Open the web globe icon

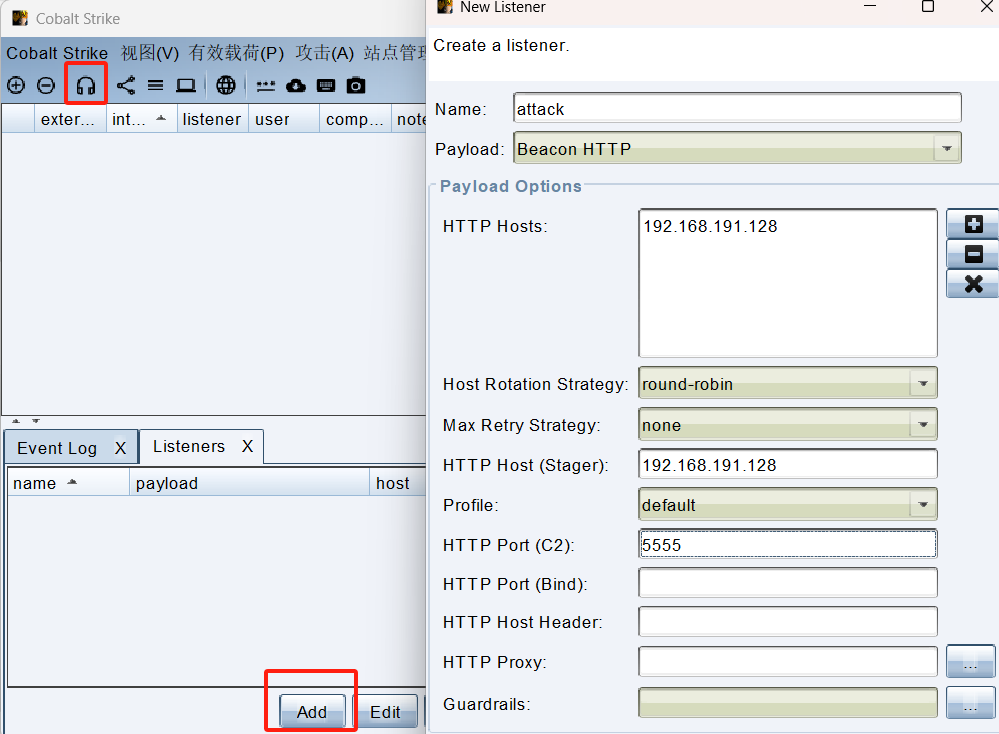pyautogui.click(x=226, y=85)
